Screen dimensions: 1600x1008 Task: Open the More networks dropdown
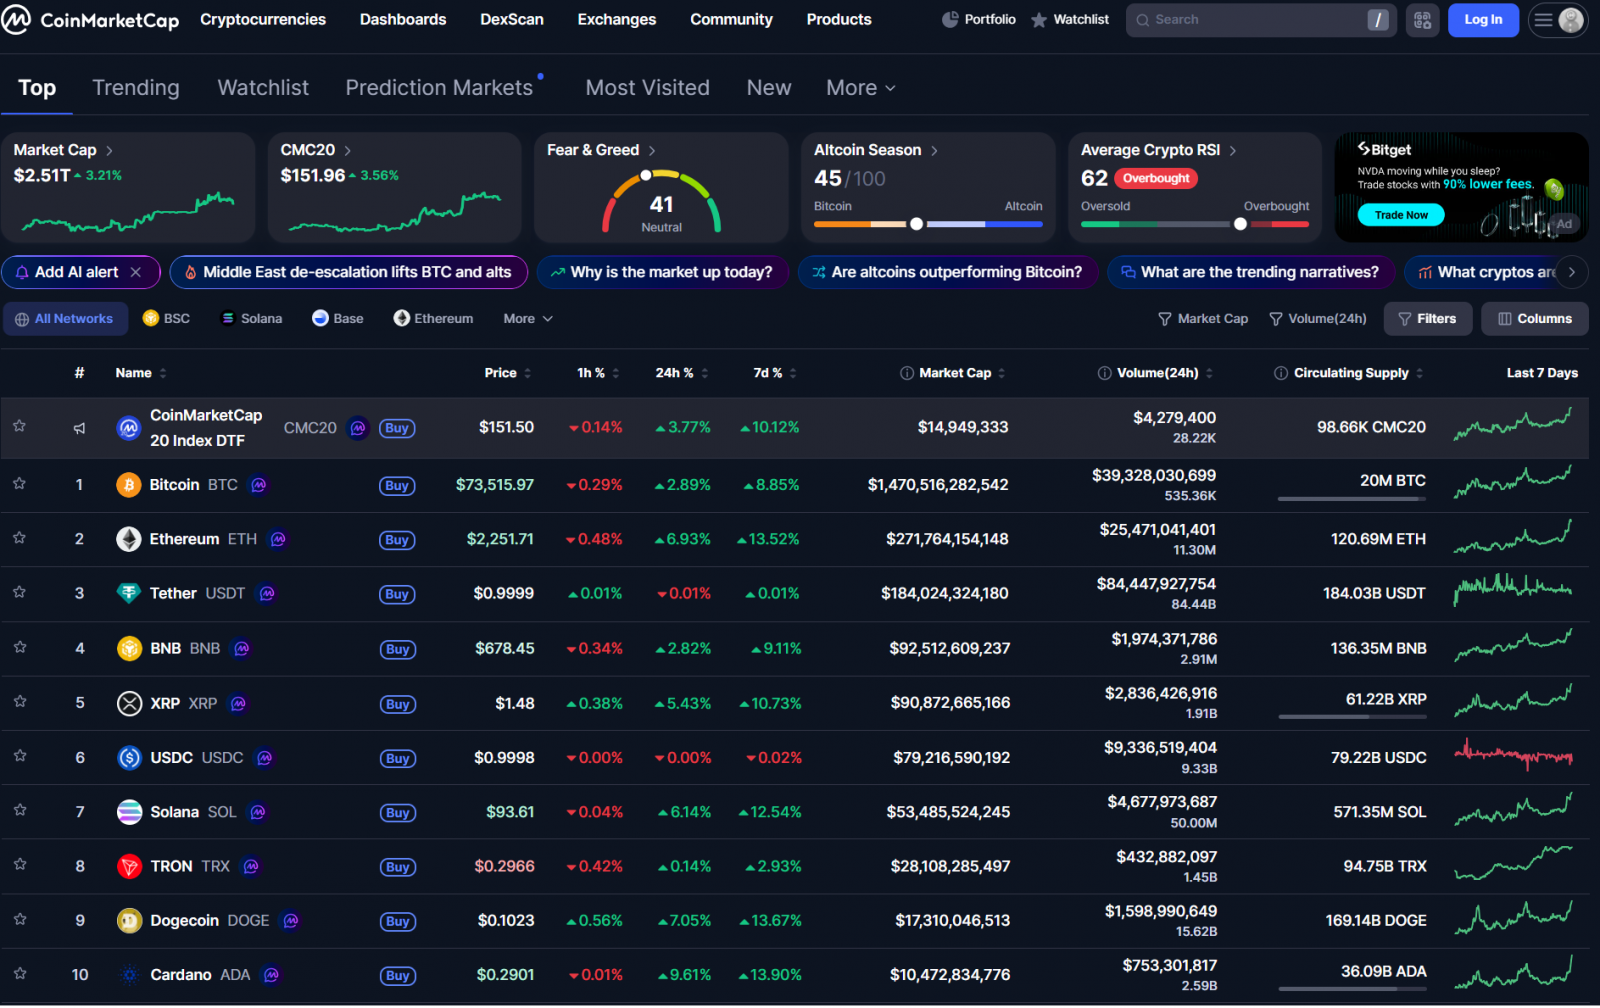(x=527, y=318)
